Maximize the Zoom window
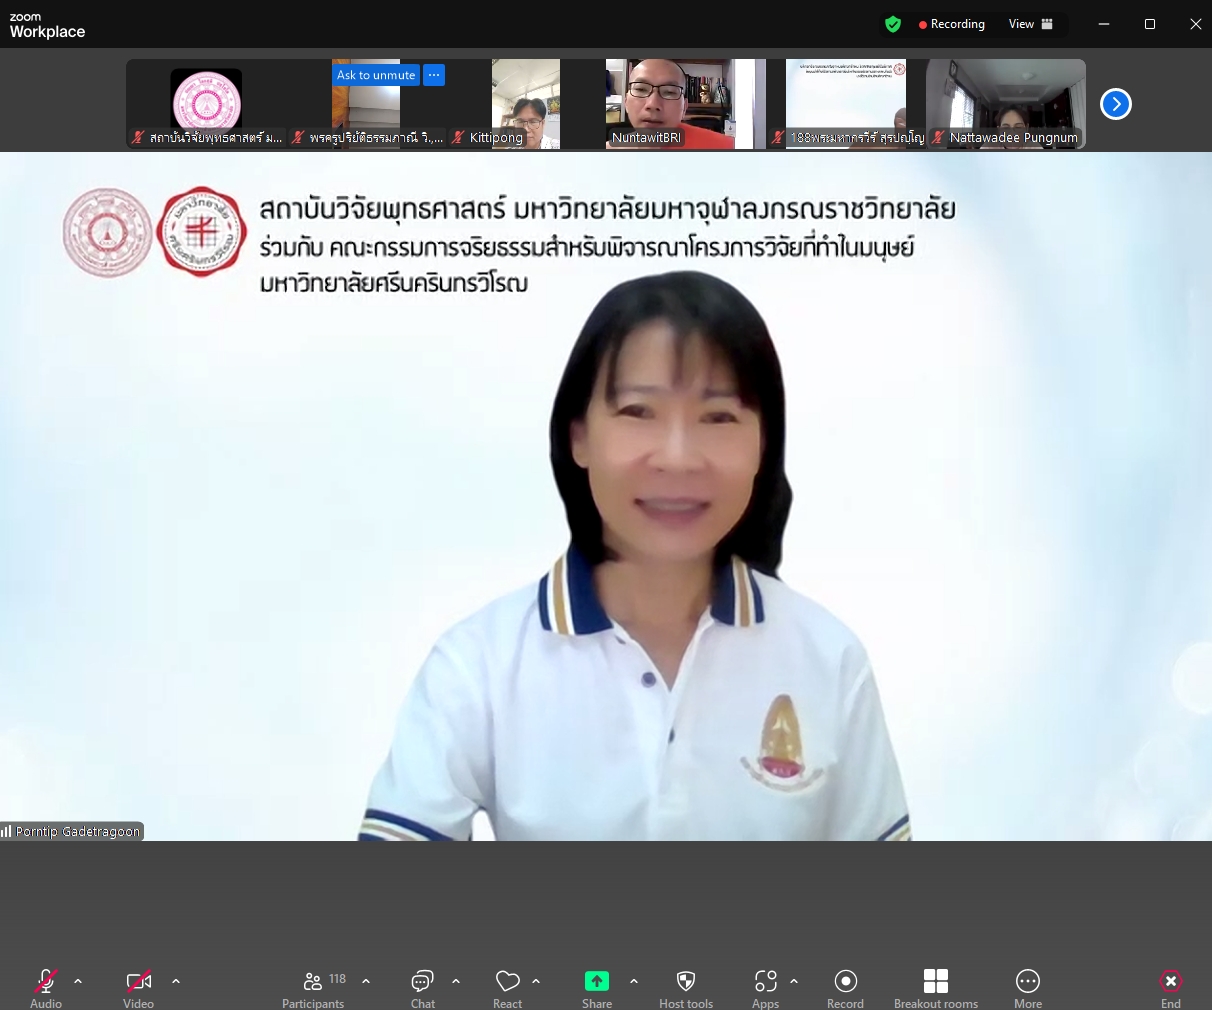Image resolution: width=1212 pixels, height=1010 pixels. pos(1150,24)
